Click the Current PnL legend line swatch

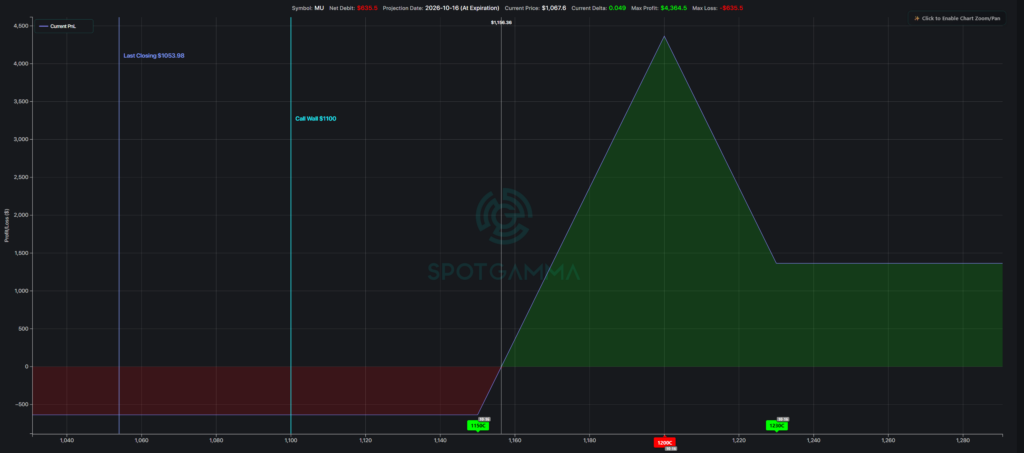(44, 26)
